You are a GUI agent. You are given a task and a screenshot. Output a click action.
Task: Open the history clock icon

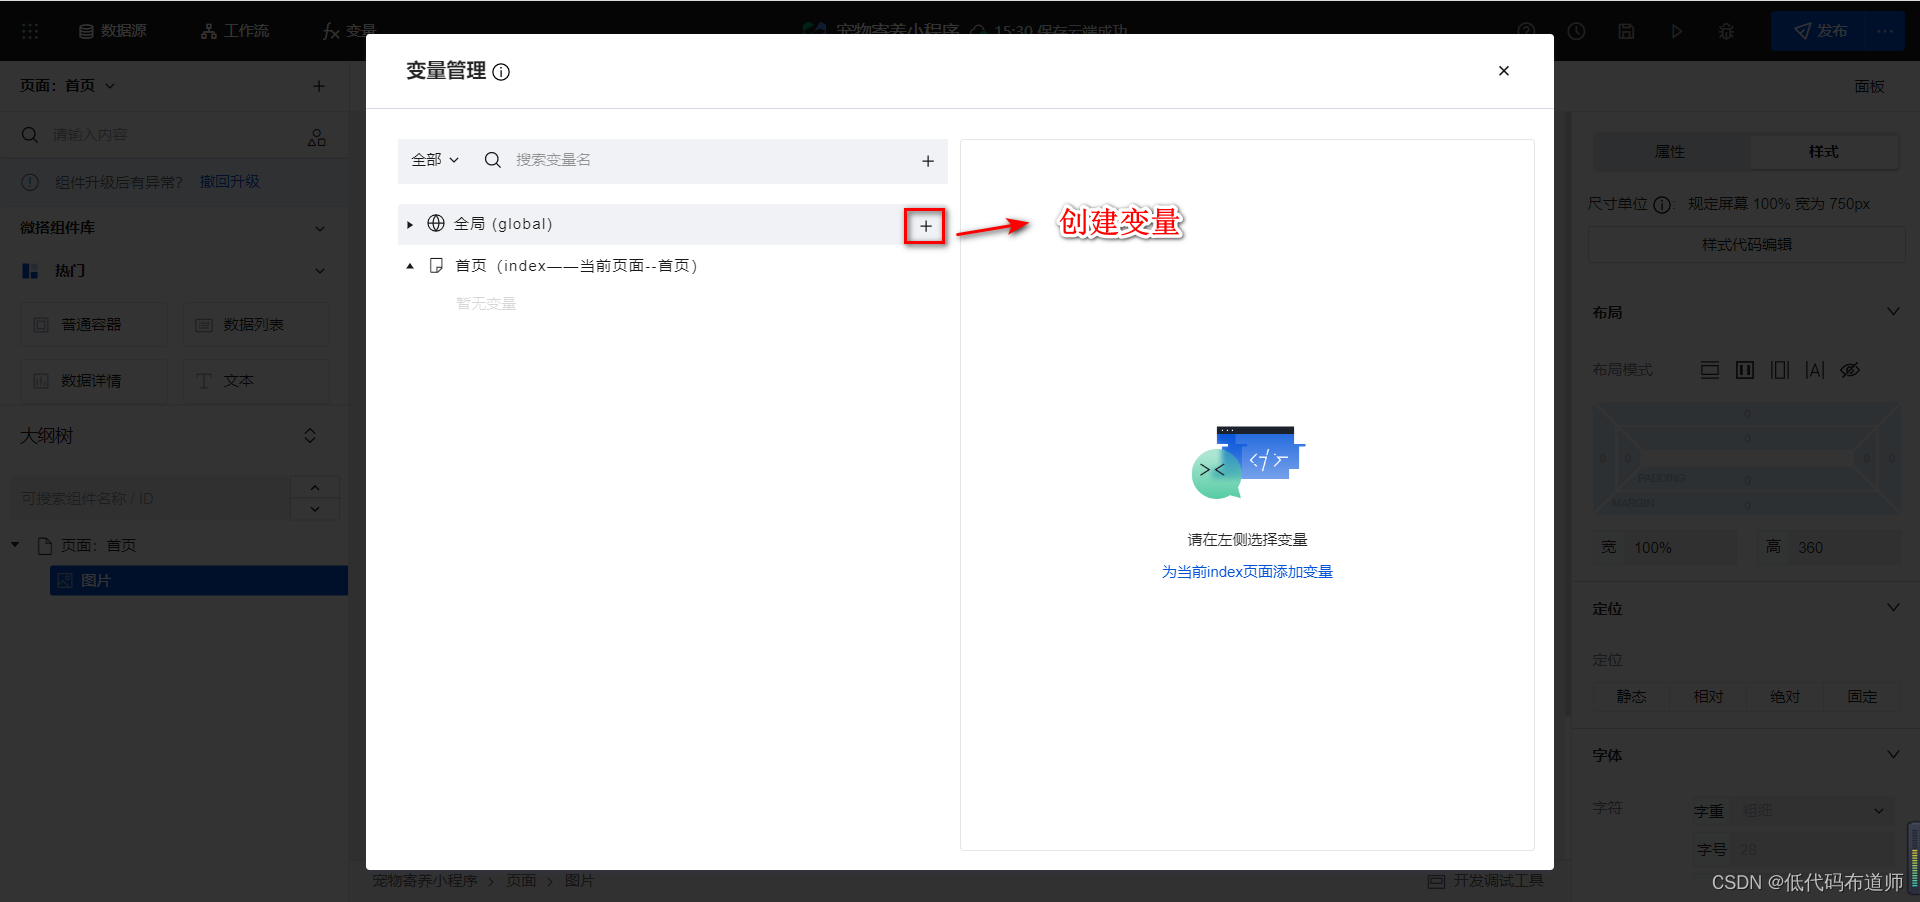(1576, 31)
